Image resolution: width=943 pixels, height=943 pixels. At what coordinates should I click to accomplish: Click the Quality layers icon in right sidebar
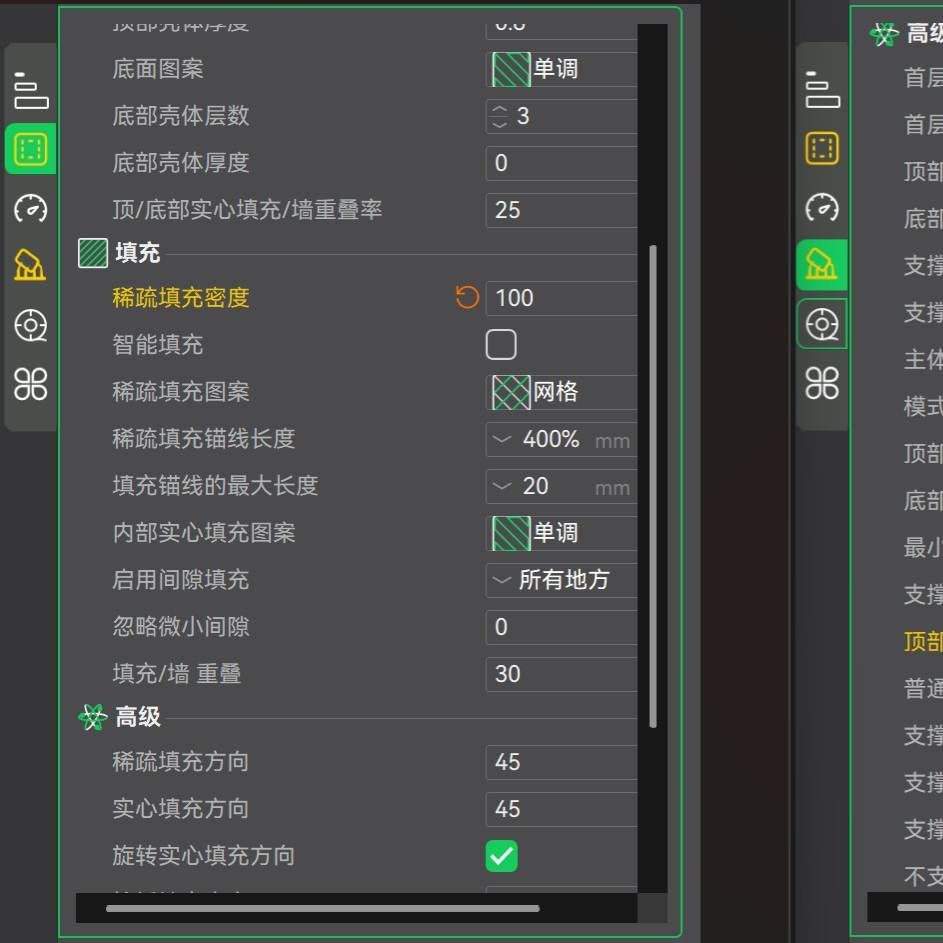[x=822, y=90]
